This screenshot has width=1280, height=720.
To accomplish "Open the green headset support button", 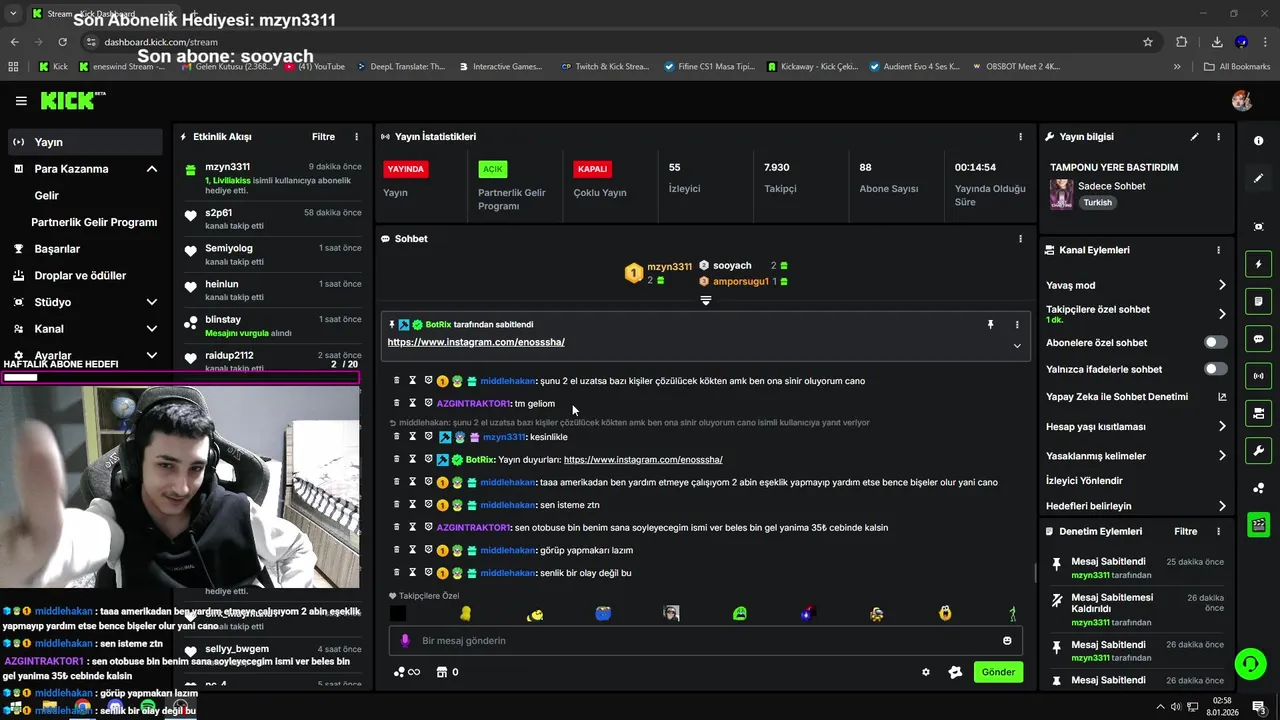I will tap(1249, 663).
